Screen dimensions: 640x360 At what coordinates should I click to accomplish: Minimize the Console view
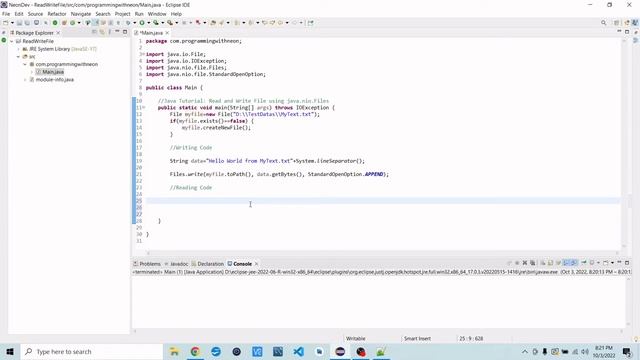[x=620, y=262]
